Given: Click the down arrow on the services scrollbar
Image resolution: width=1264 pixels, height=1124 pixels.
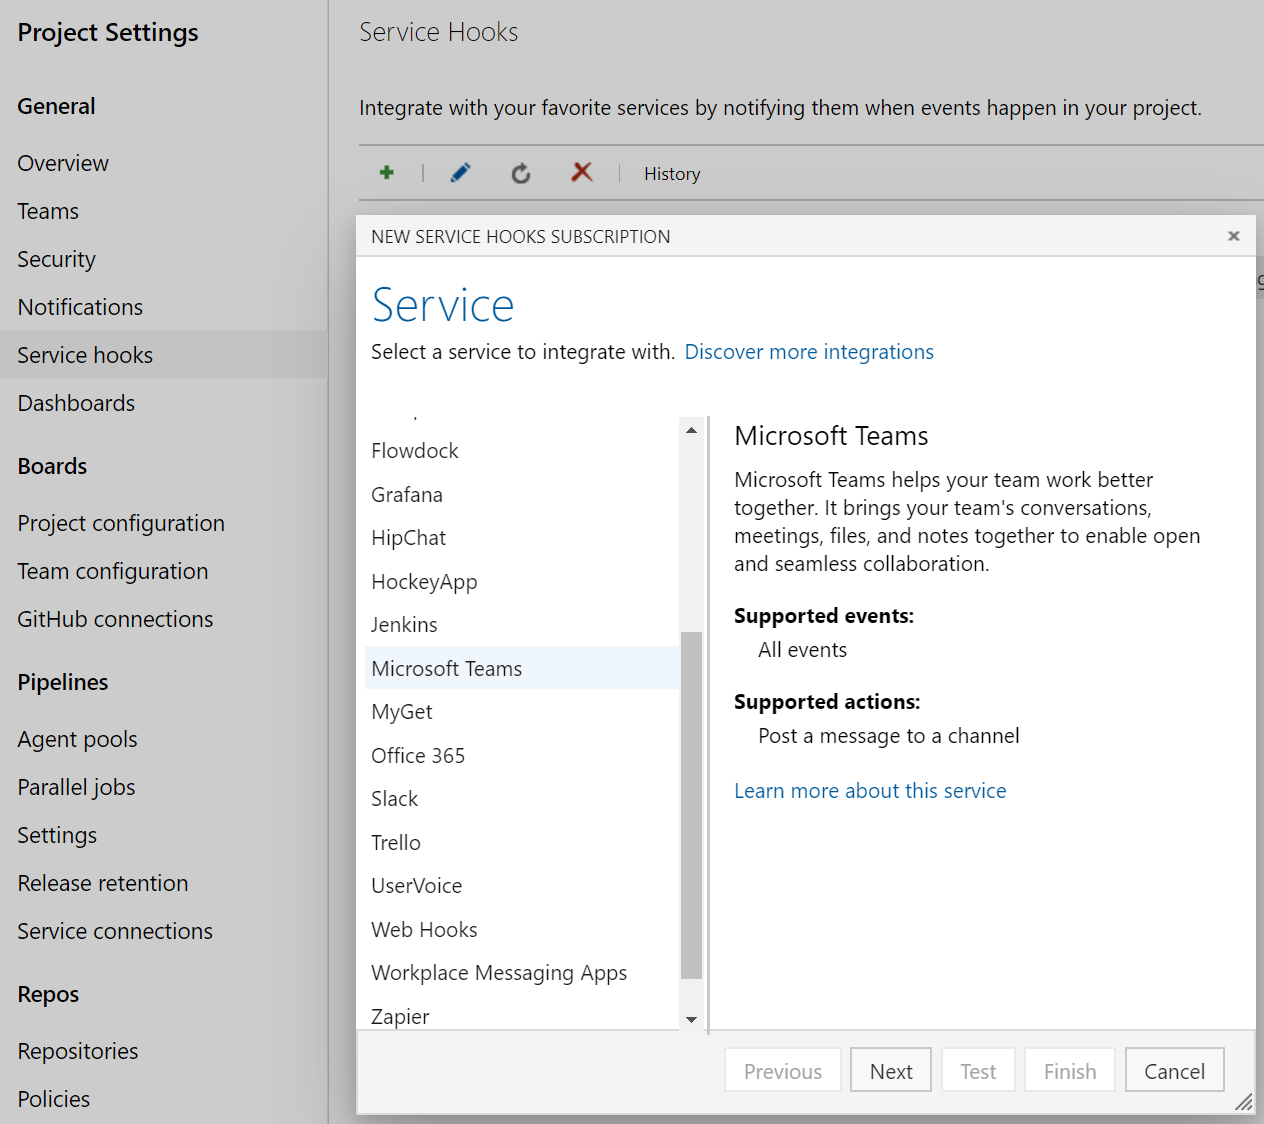Looking at the screenshot, I should tap(691, 1018).
